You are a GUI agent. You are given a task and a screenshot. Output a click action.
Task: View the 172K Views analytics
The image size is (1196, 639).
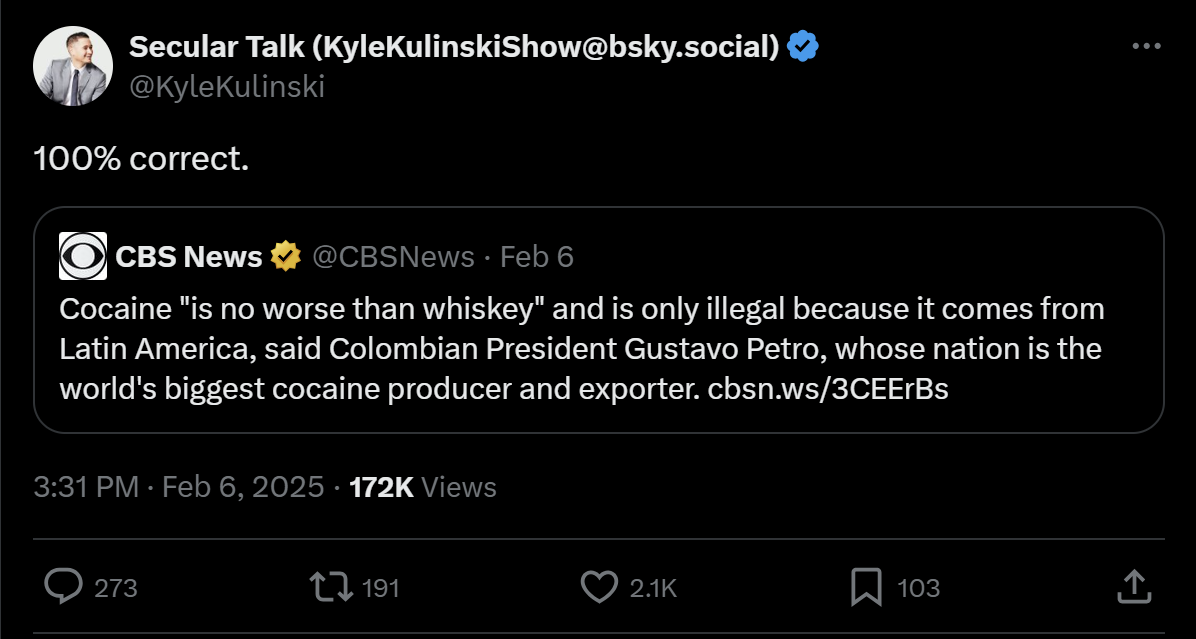(423, 487)
